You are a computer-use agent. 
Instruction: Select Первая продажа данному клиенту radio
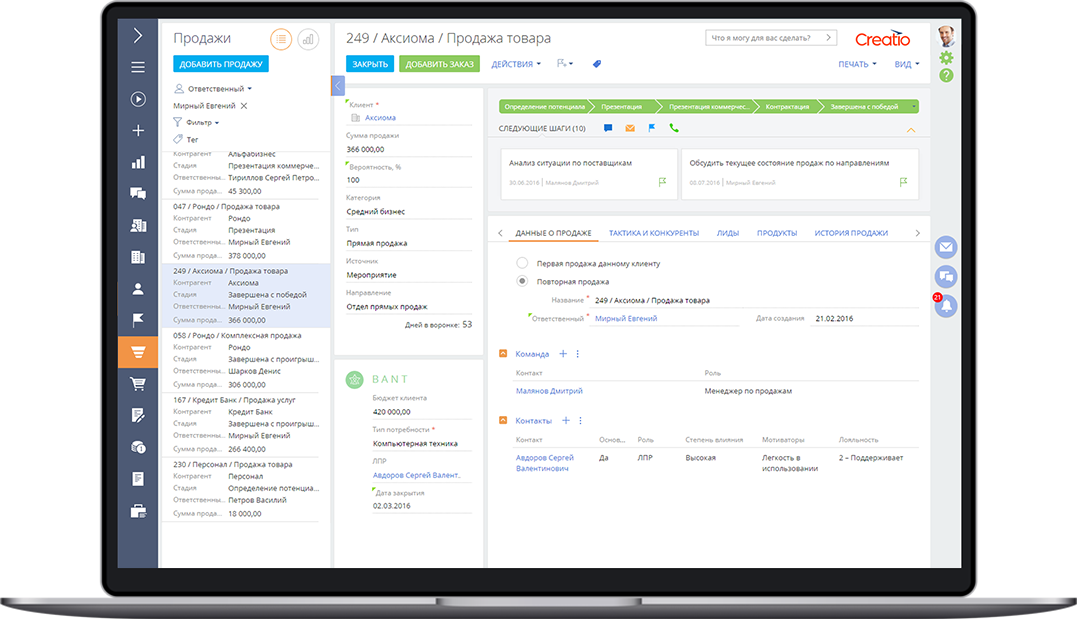tap(522, 263)
